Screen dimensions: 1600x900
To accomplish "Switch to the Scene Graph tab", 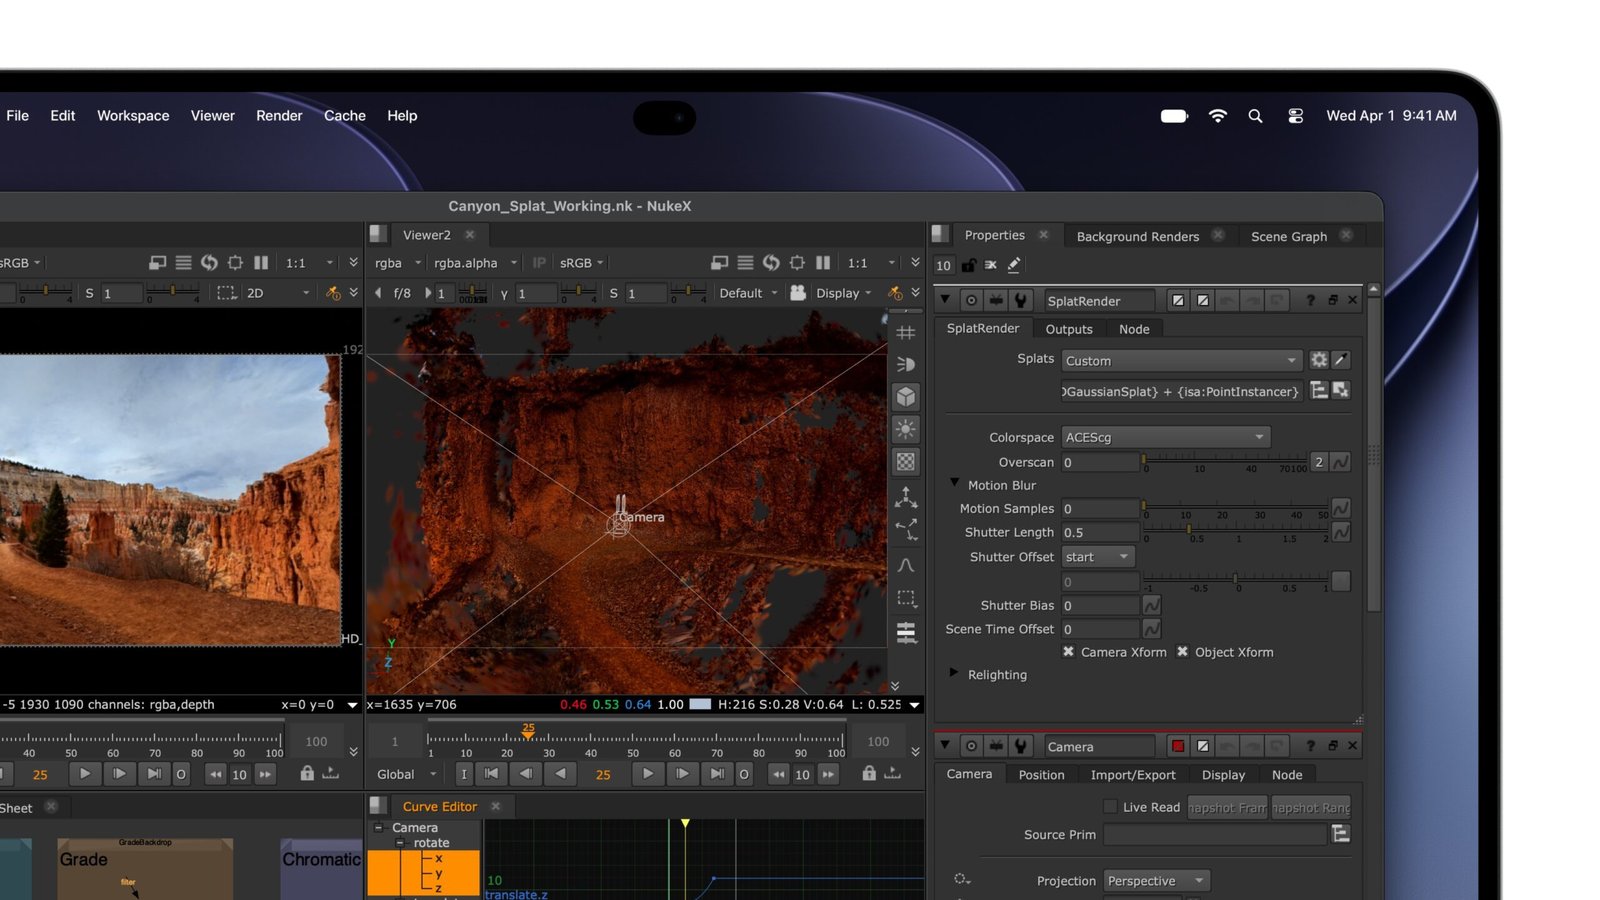I will pyautogui.click(x=1289, y=236).
